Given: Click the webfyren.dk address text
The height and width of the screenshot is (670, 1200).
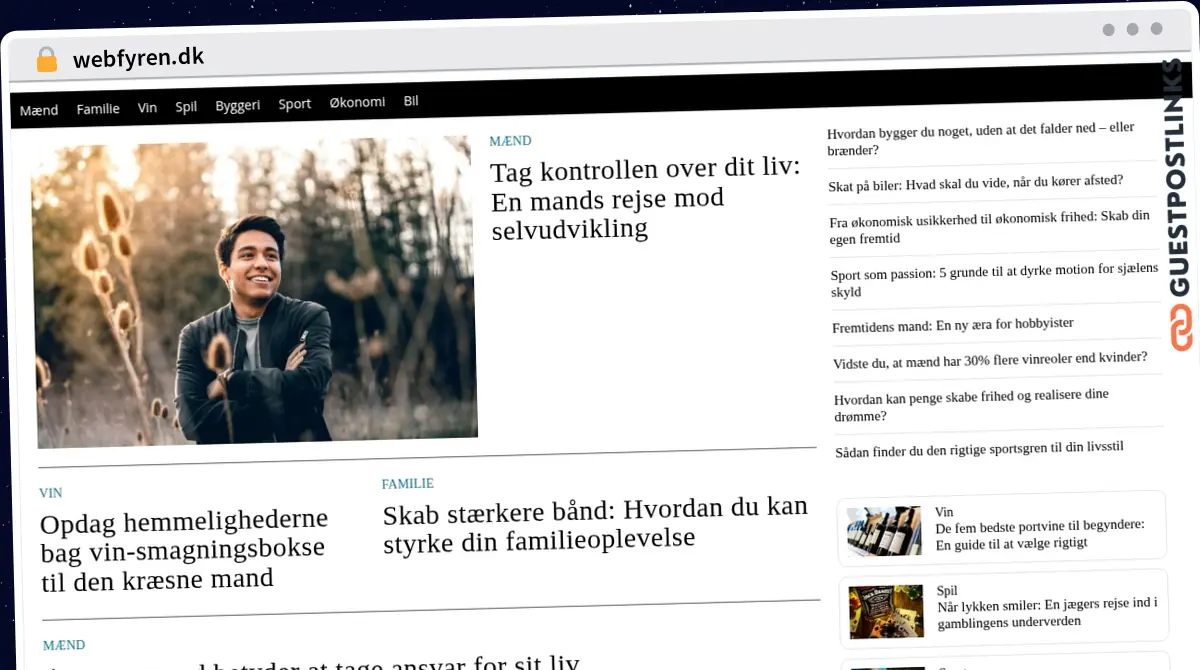Looking at the screenshot, I should click(138, 58).
